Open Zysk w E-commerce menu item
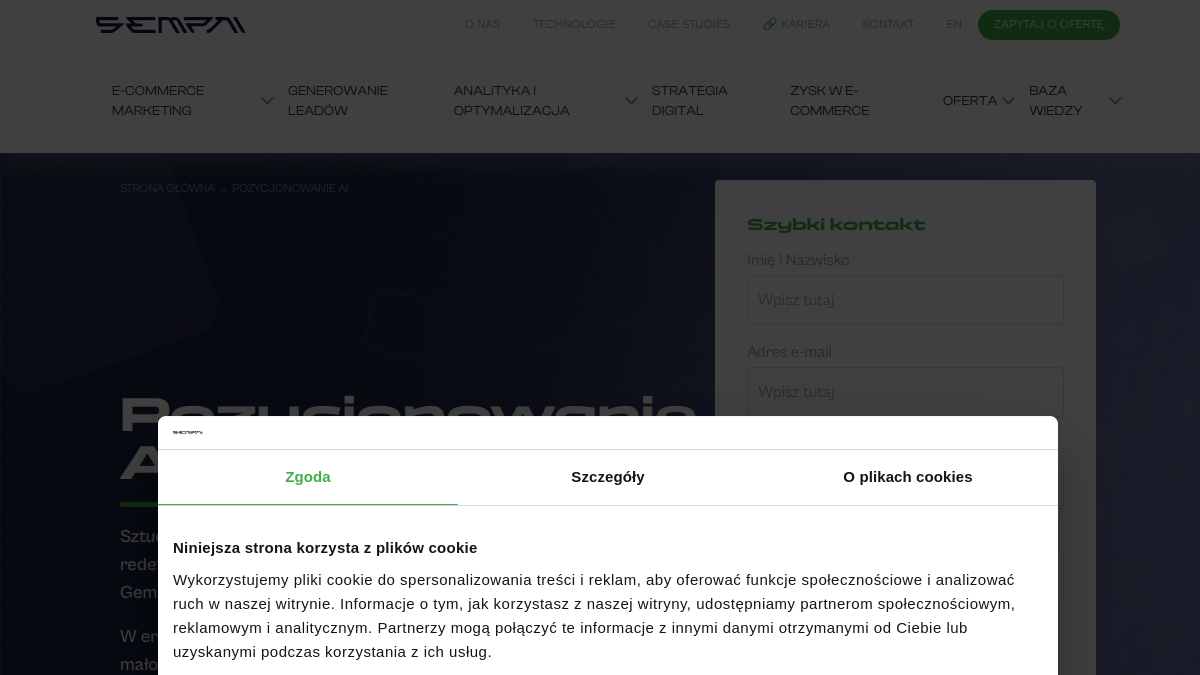The image size is (1200, 675). coord(830,101)
